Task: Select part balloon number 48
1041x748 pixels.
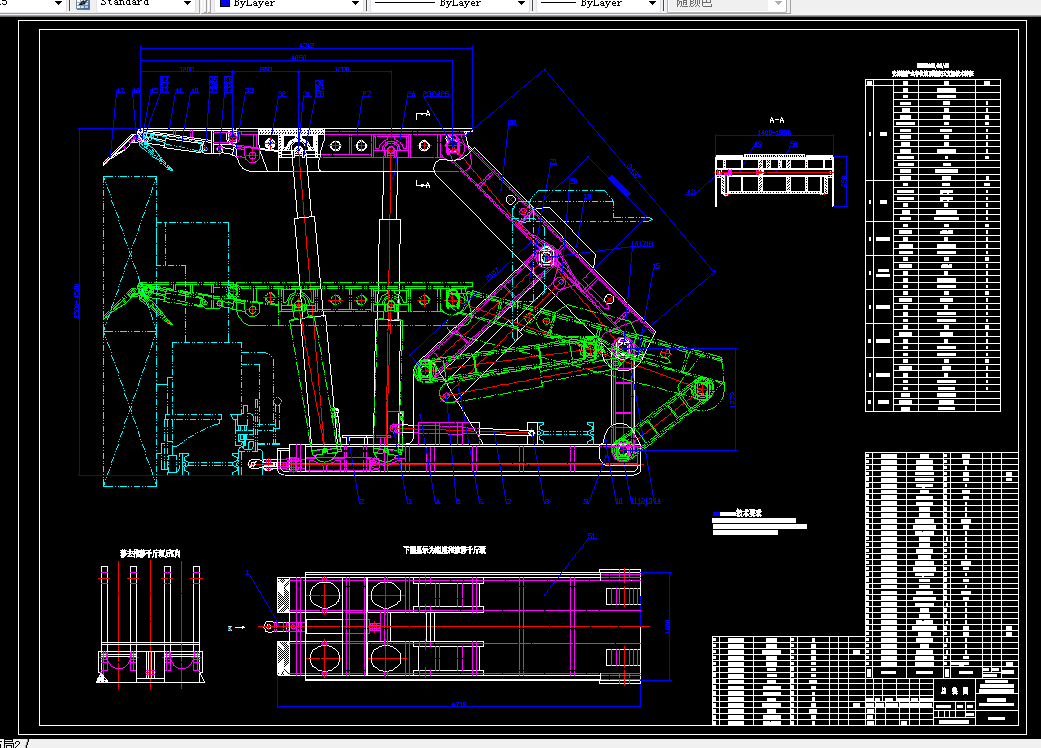Action: coord(690,192)
